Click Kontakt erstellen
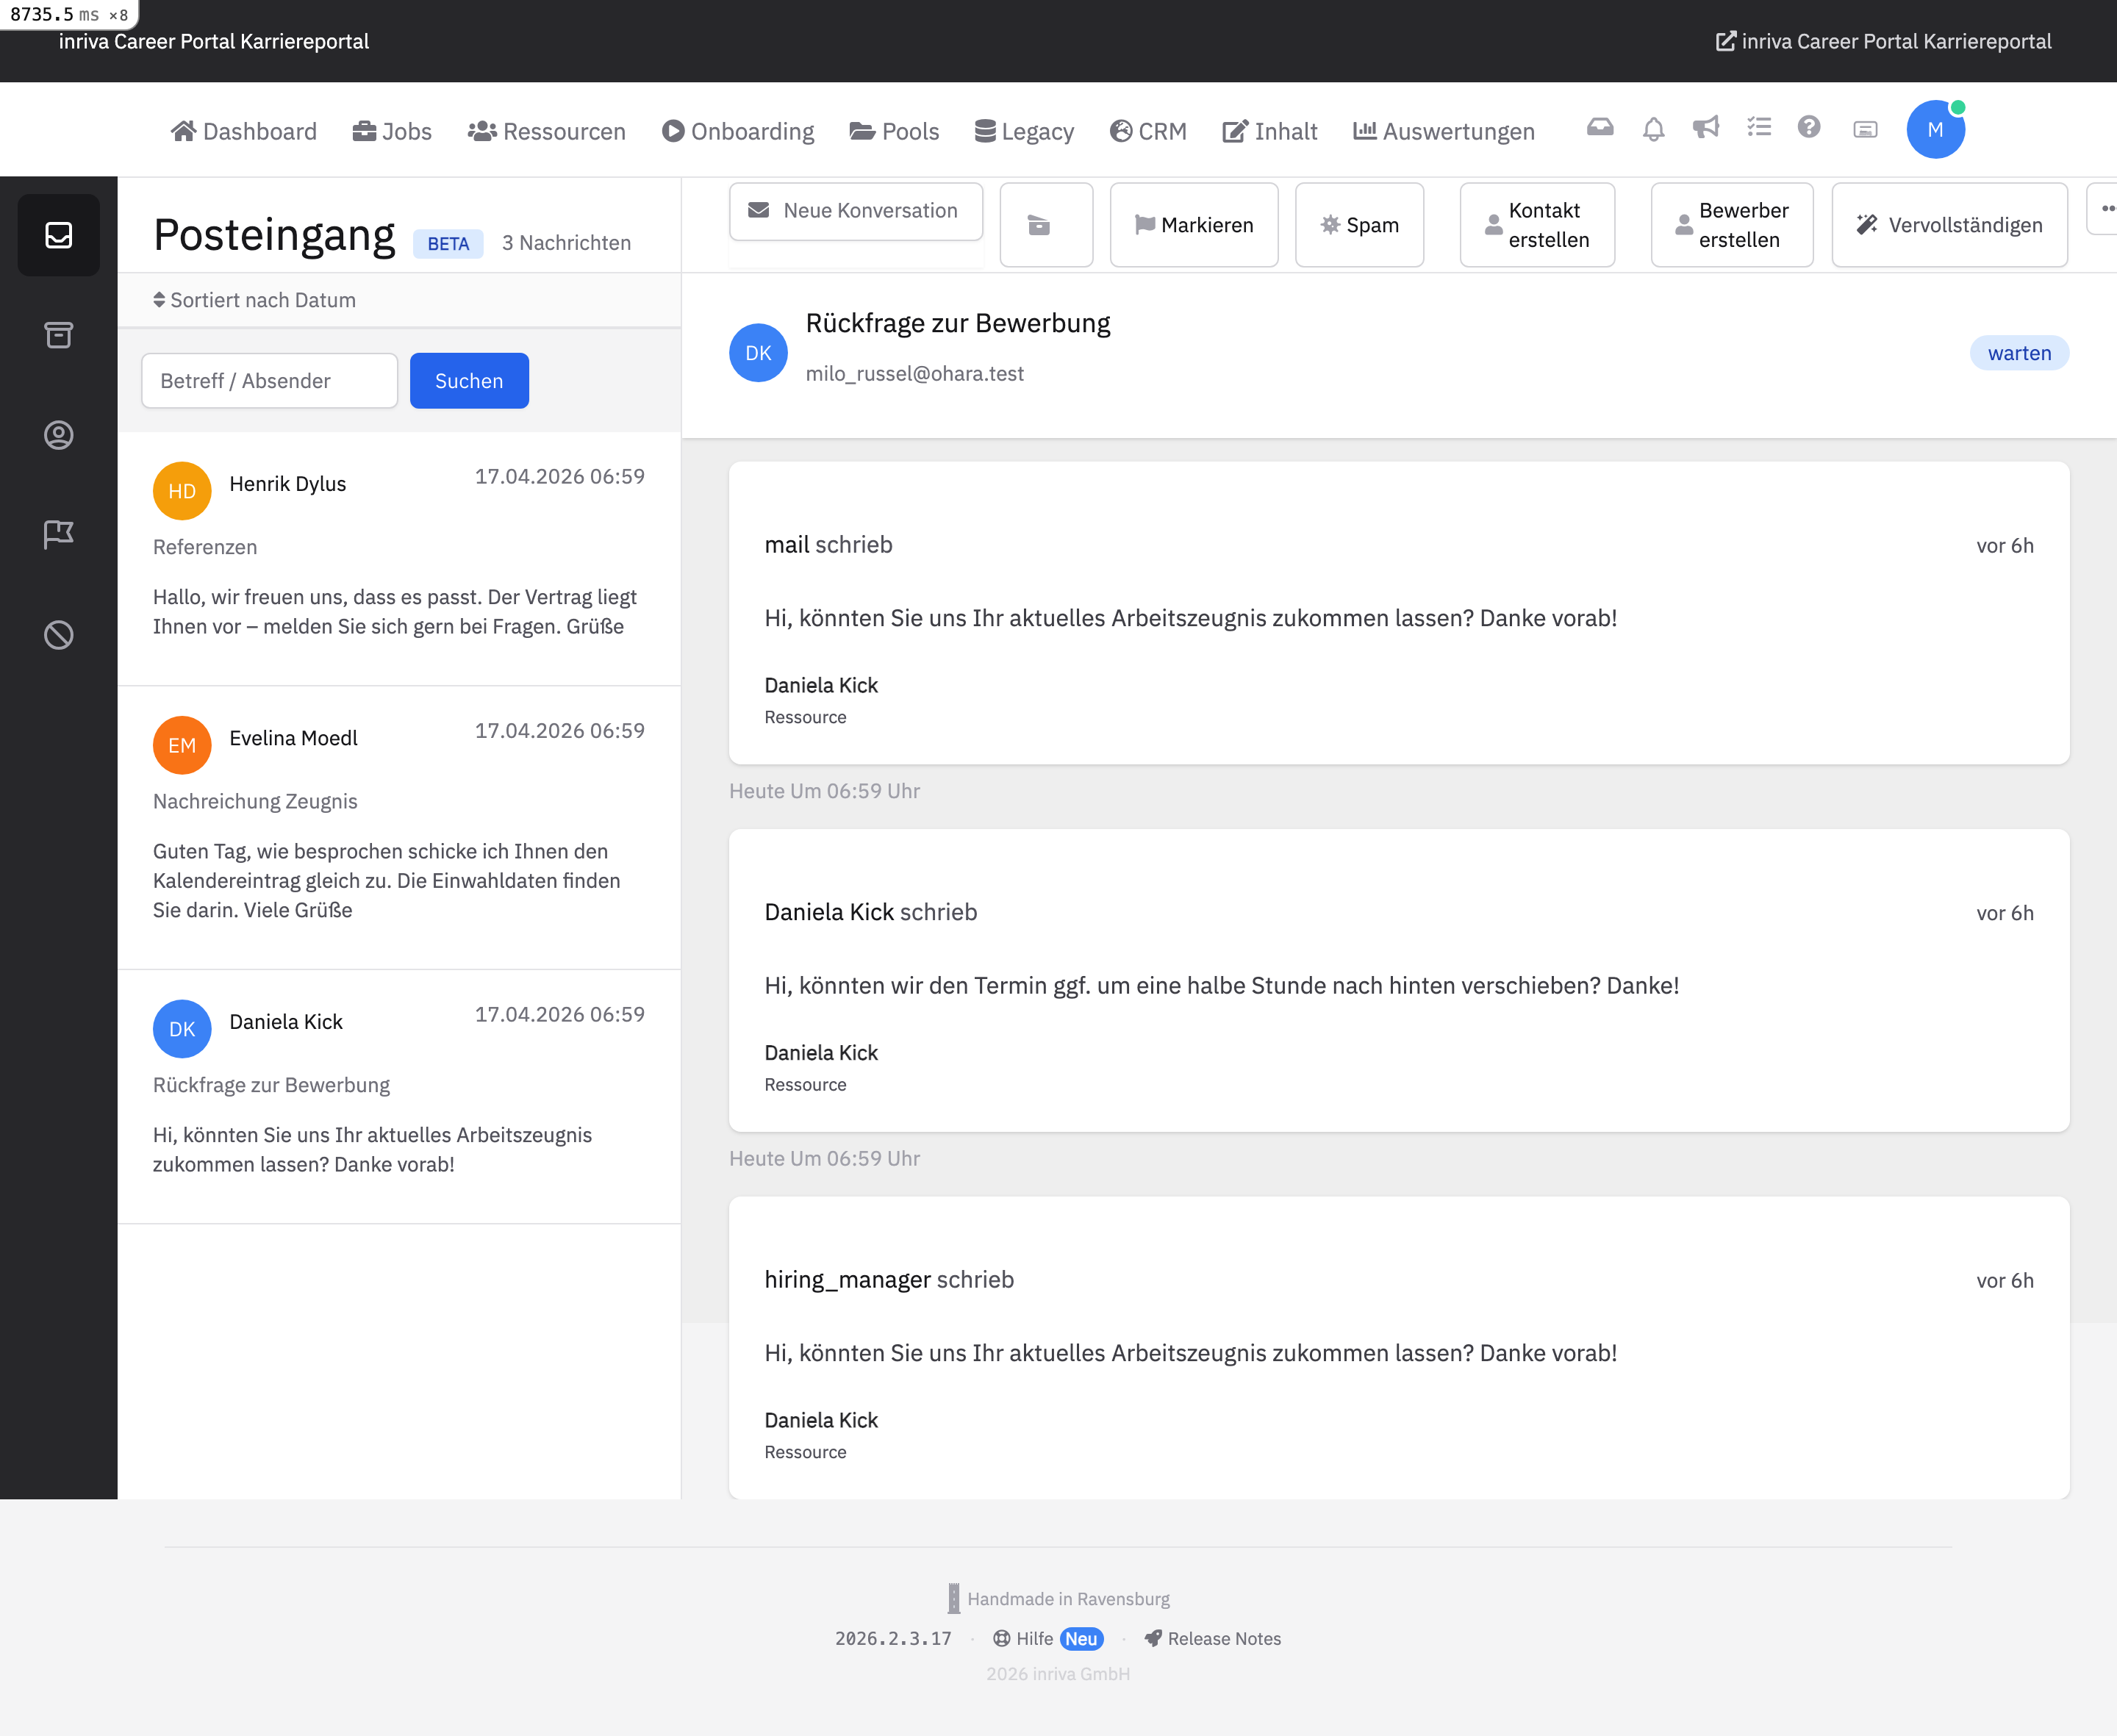The width and height of the screenshot is (2117, 1736). point(1537,225)
